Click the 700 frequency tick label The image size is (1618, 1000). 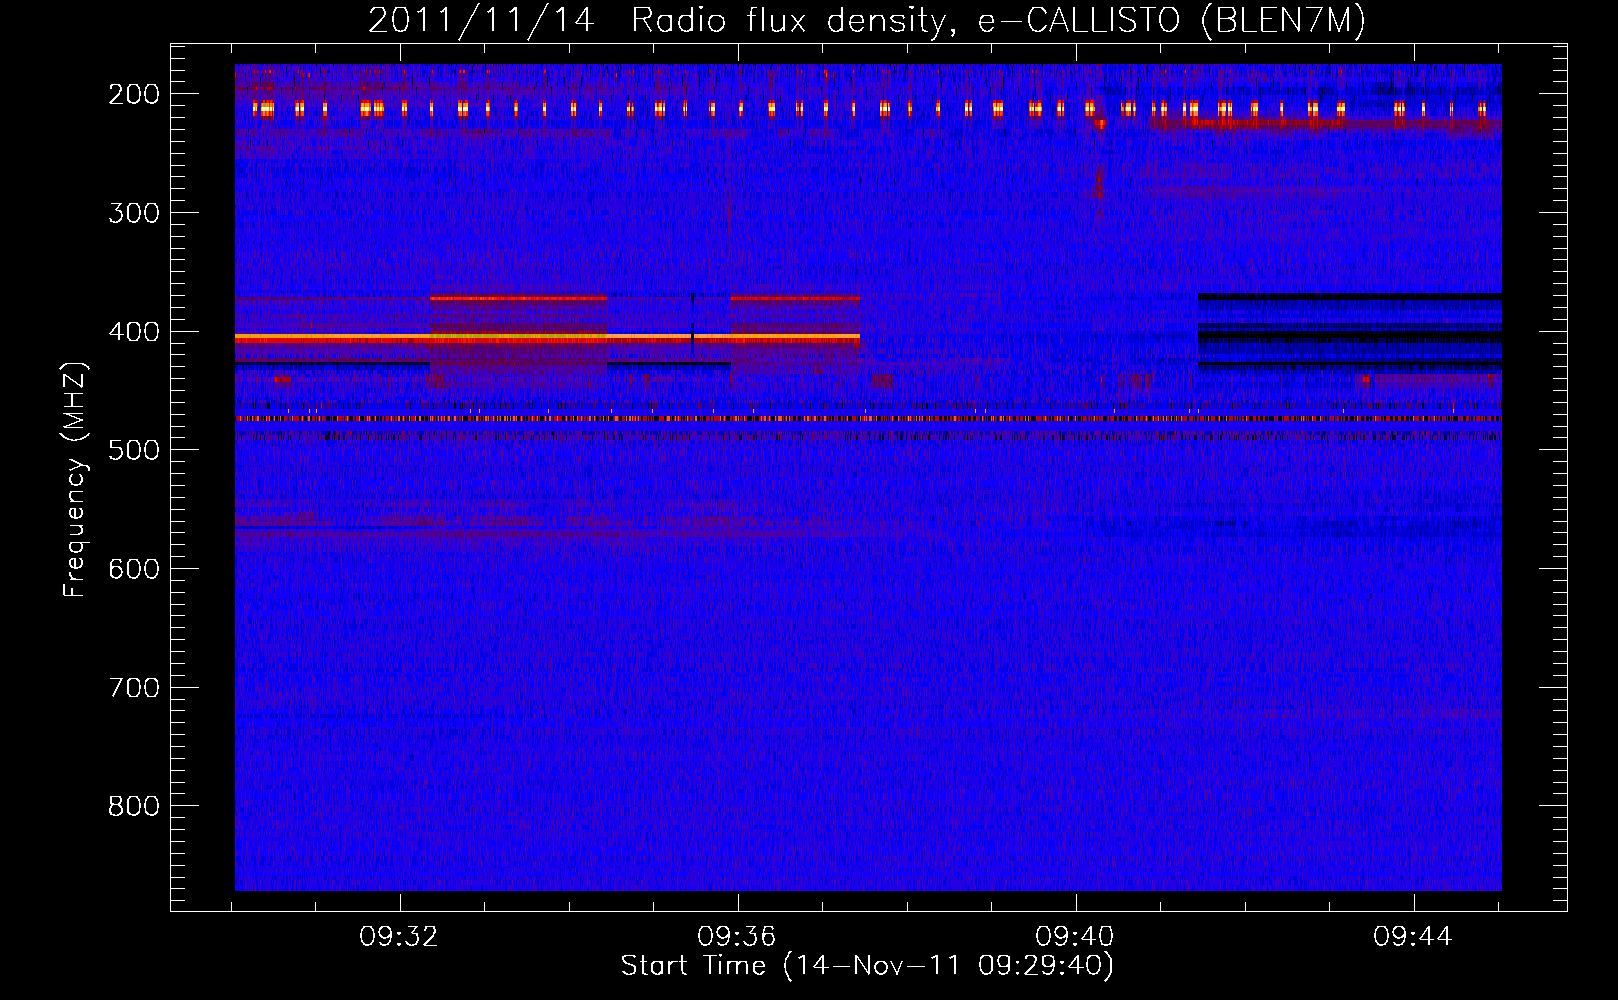133,688
